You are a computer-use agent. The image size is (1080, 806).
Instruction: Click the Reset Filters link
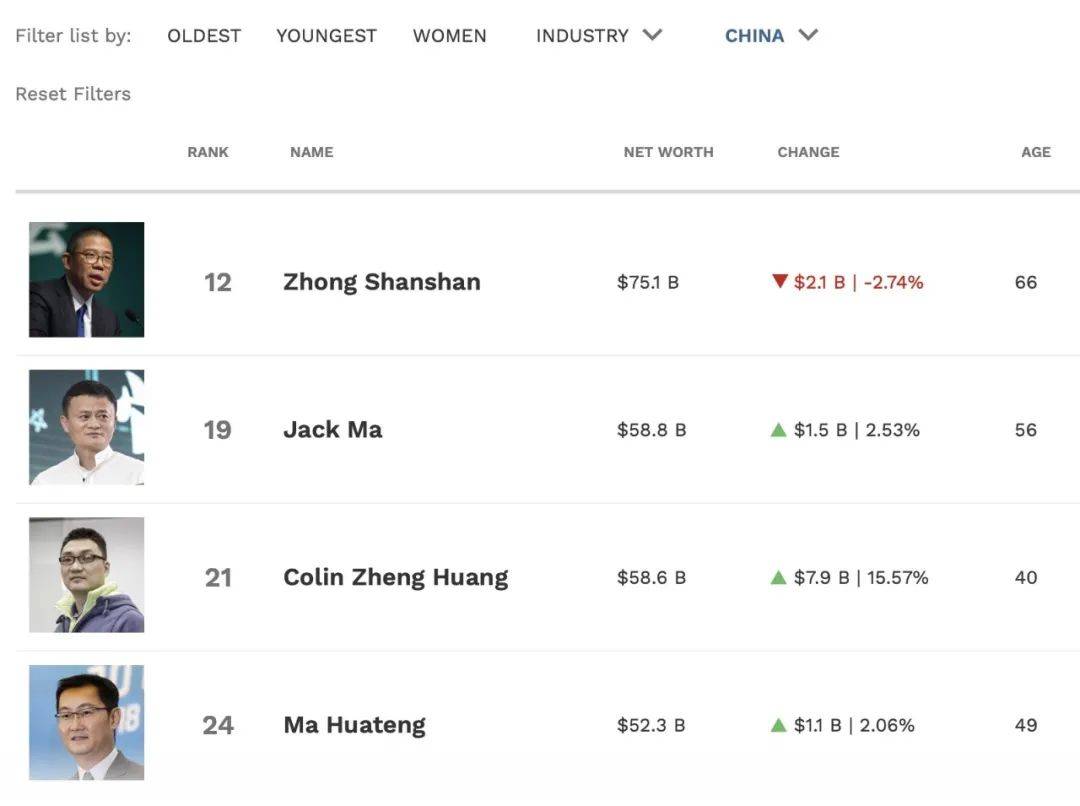pyautogui.click(x=73, y=94)
